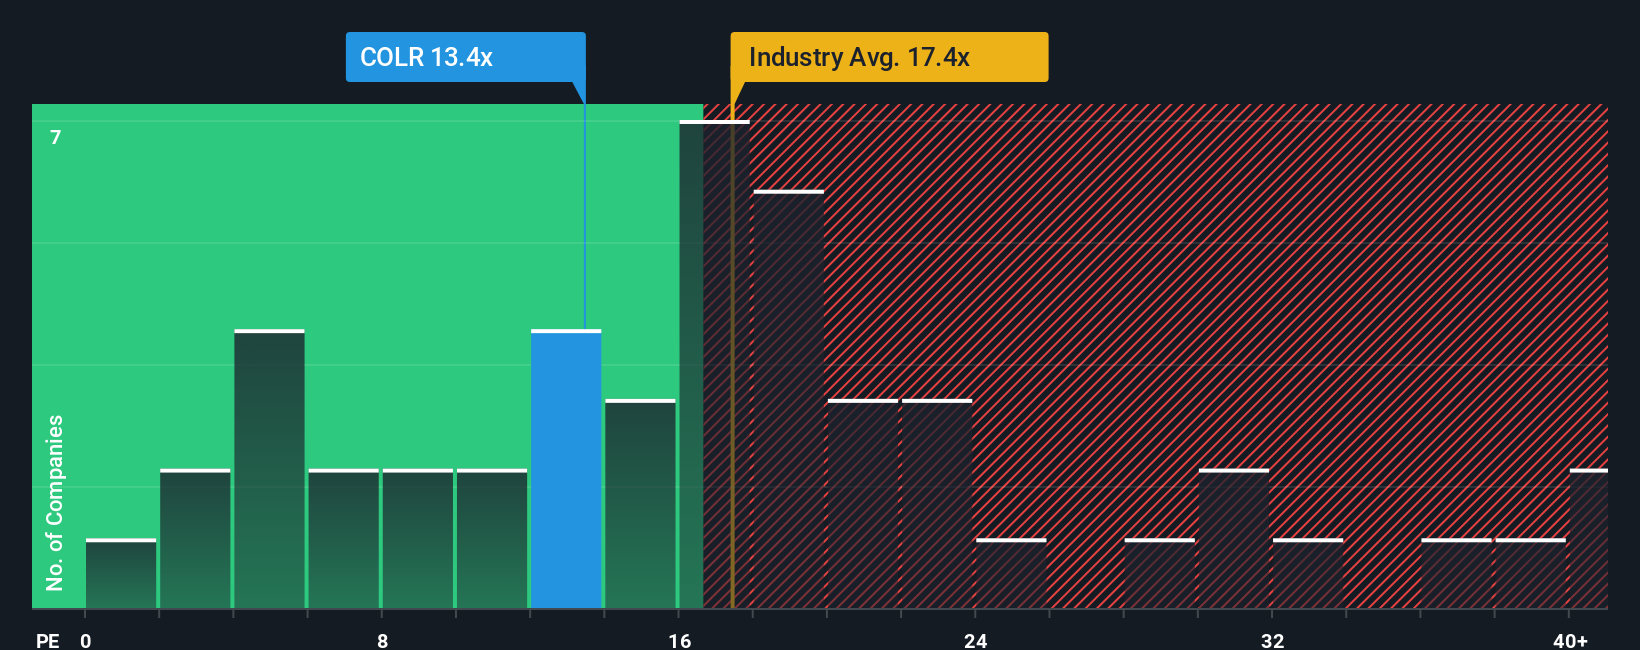1640x650 pixels.
Task: Click the COLR 13.4x blue label
Action: point(465,57)
